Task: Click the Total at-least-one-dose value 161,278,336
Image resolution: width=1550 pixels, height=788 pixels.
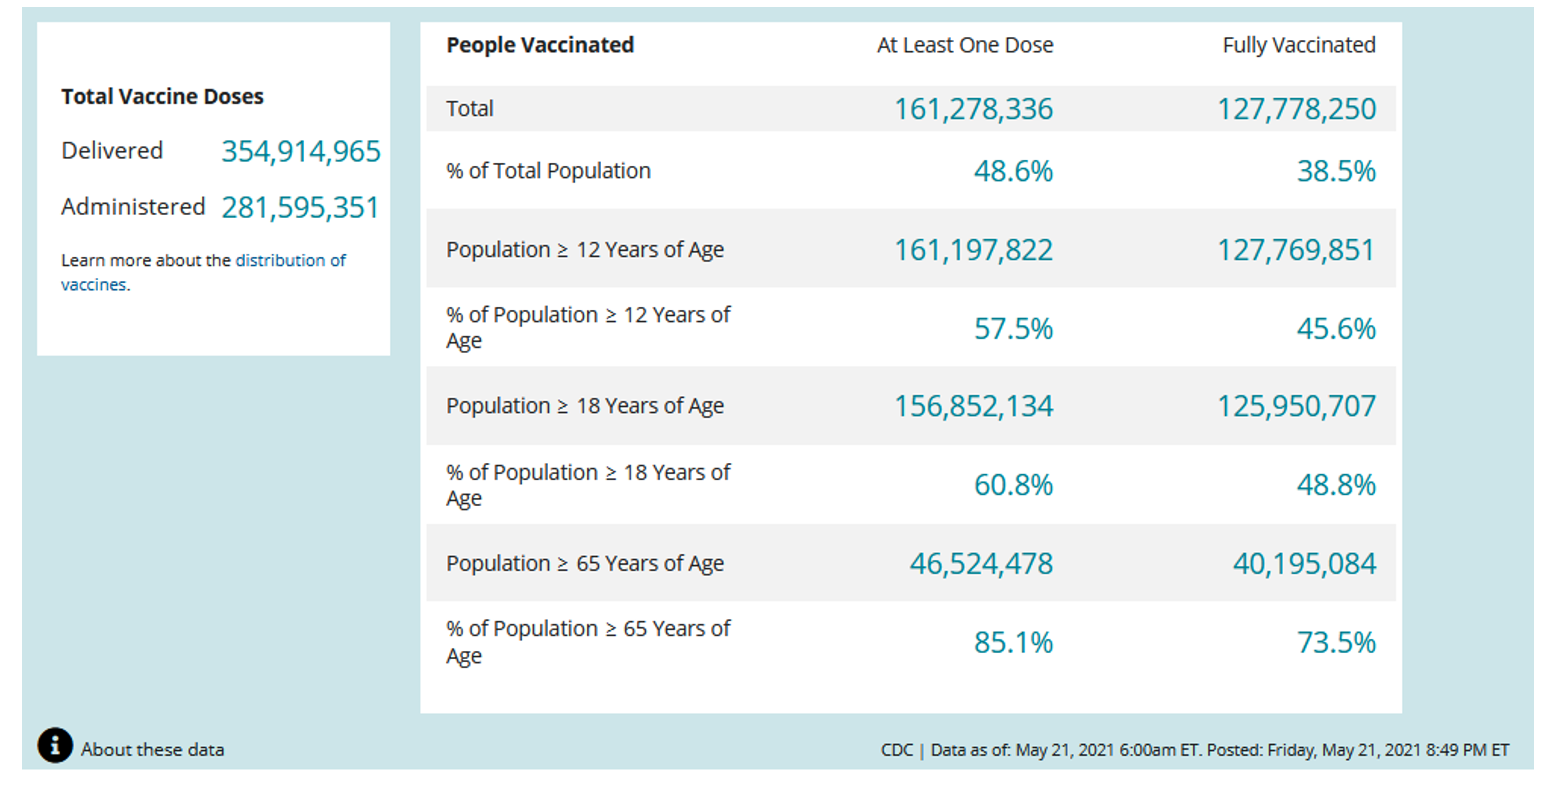Action: 973,109
